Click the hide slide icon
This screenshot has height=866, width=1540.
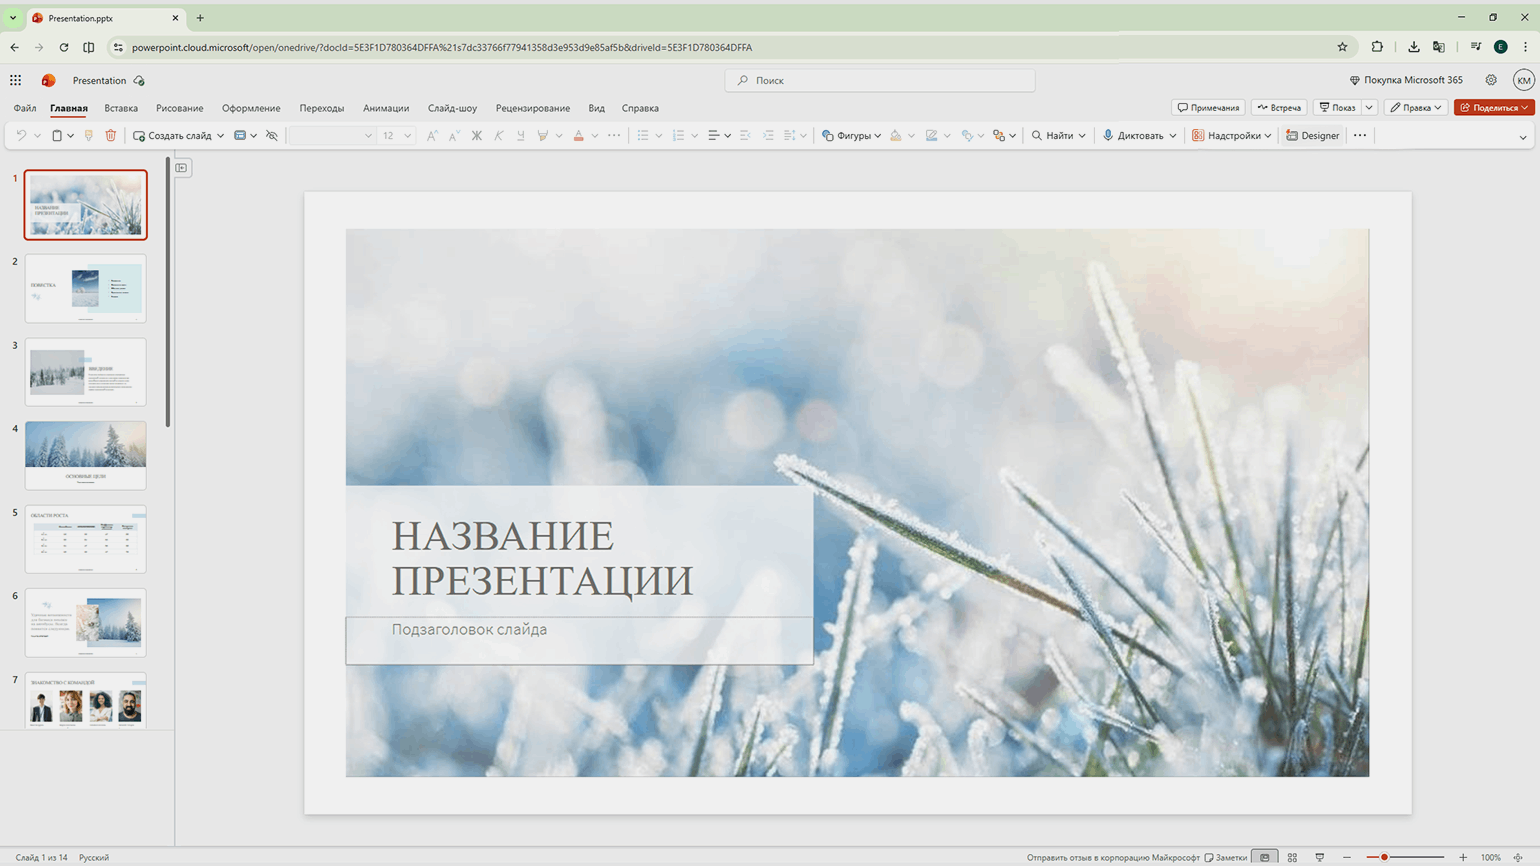[x=272, y=136]
